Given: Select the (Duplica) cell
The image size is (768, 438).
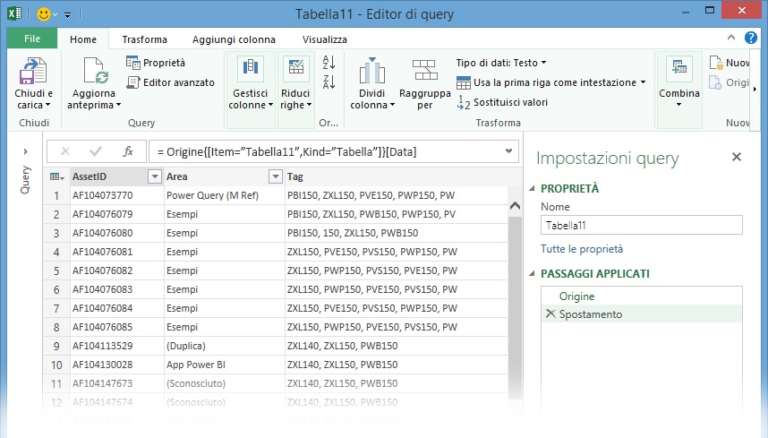Looking at the screenshot, I should 223,346.
